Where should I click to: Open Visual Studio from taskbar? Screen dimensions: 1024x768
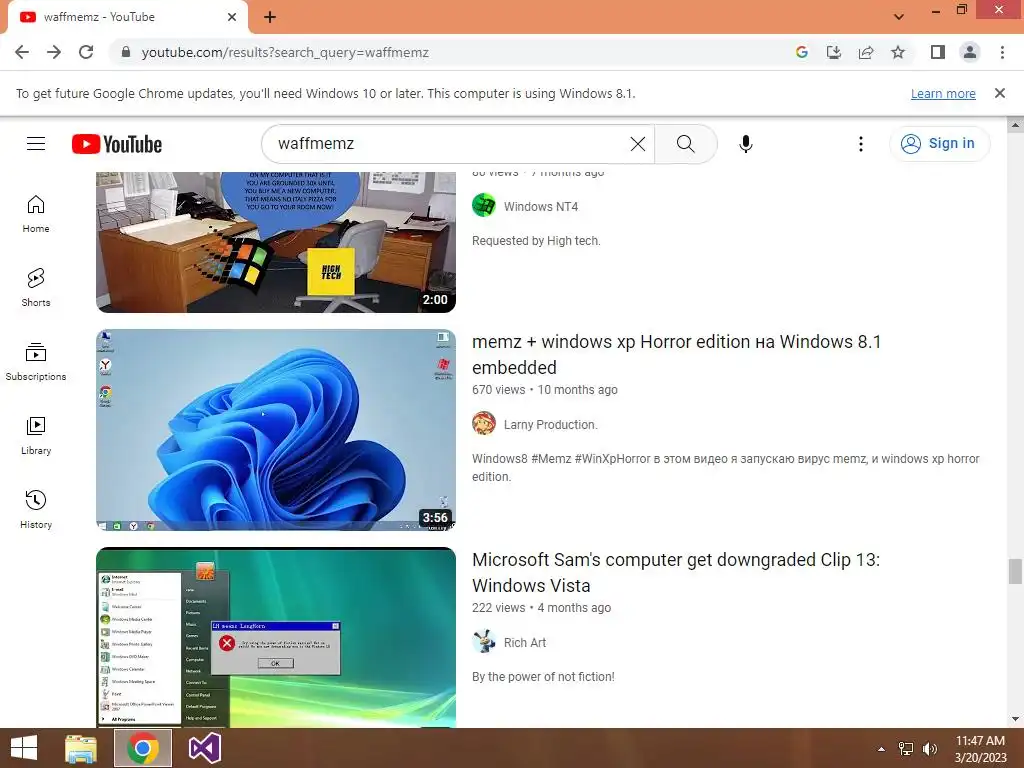tap(204, 748)
